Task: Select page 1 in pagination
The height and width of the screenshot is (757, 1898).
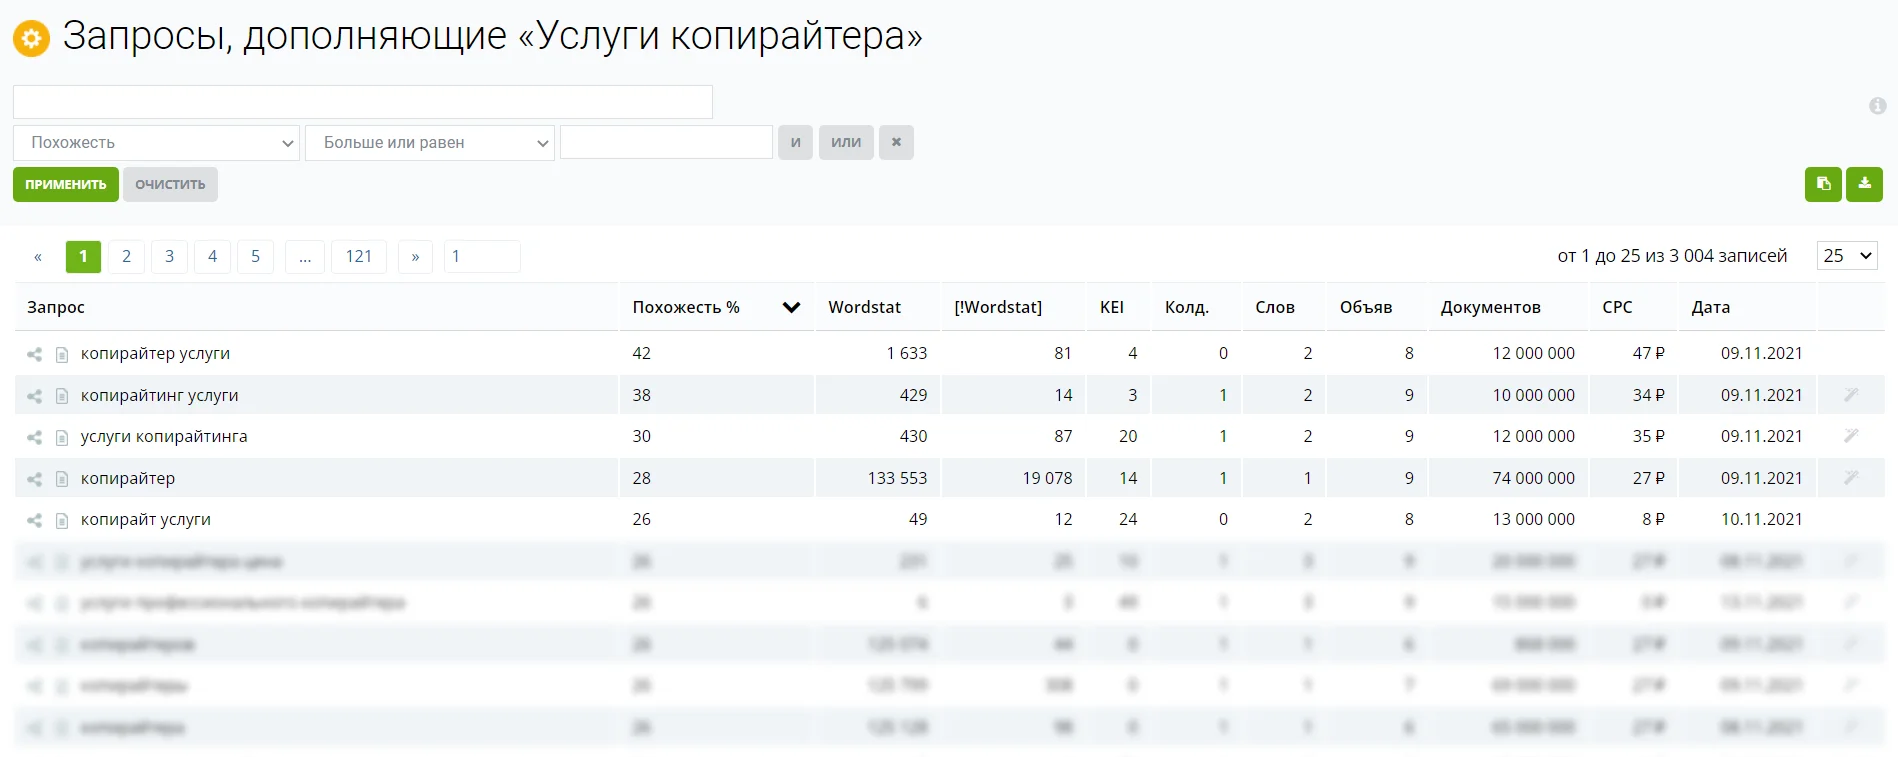Action: [x=83, y=257]
